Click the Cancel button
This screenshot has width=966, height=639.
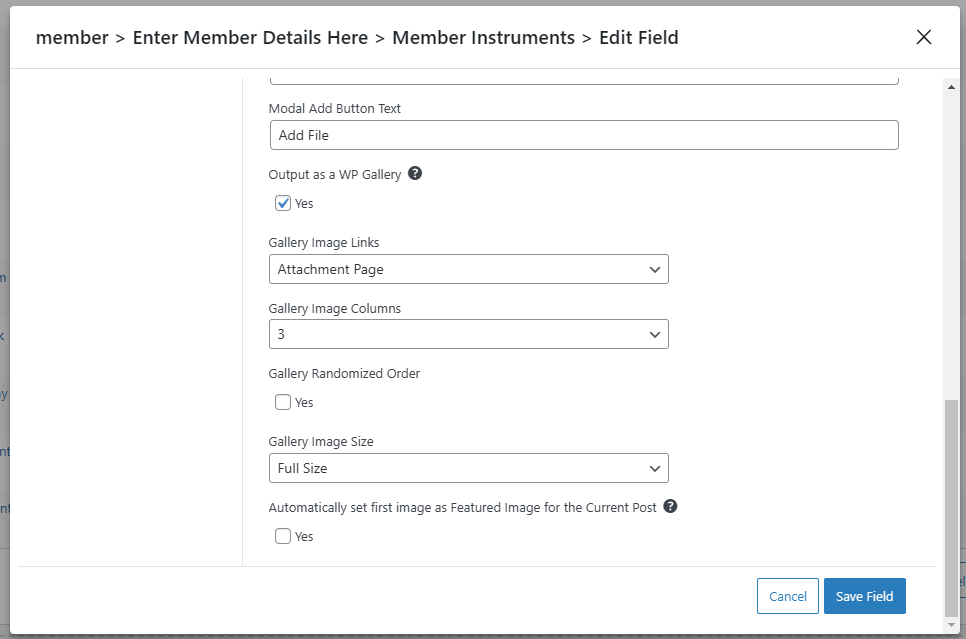click(787, 596)
